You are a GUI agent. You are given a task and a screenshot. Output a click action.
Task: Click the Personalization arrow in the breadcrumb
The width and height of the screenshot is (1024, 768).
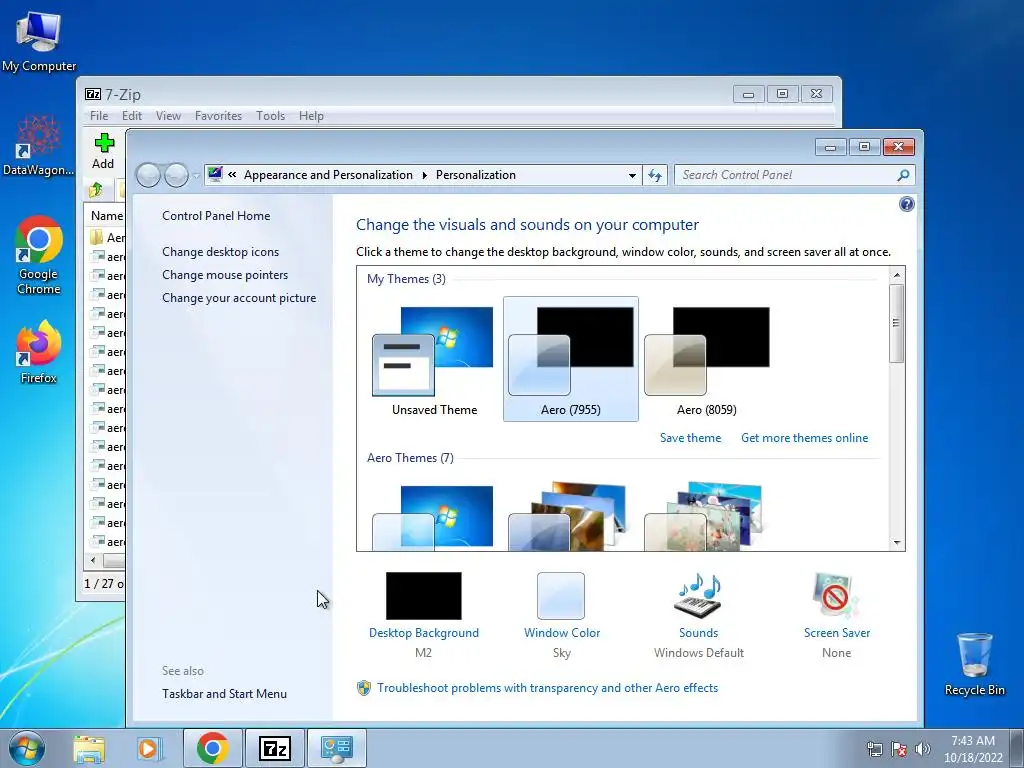pyautogui.click(x=424, y=175)
